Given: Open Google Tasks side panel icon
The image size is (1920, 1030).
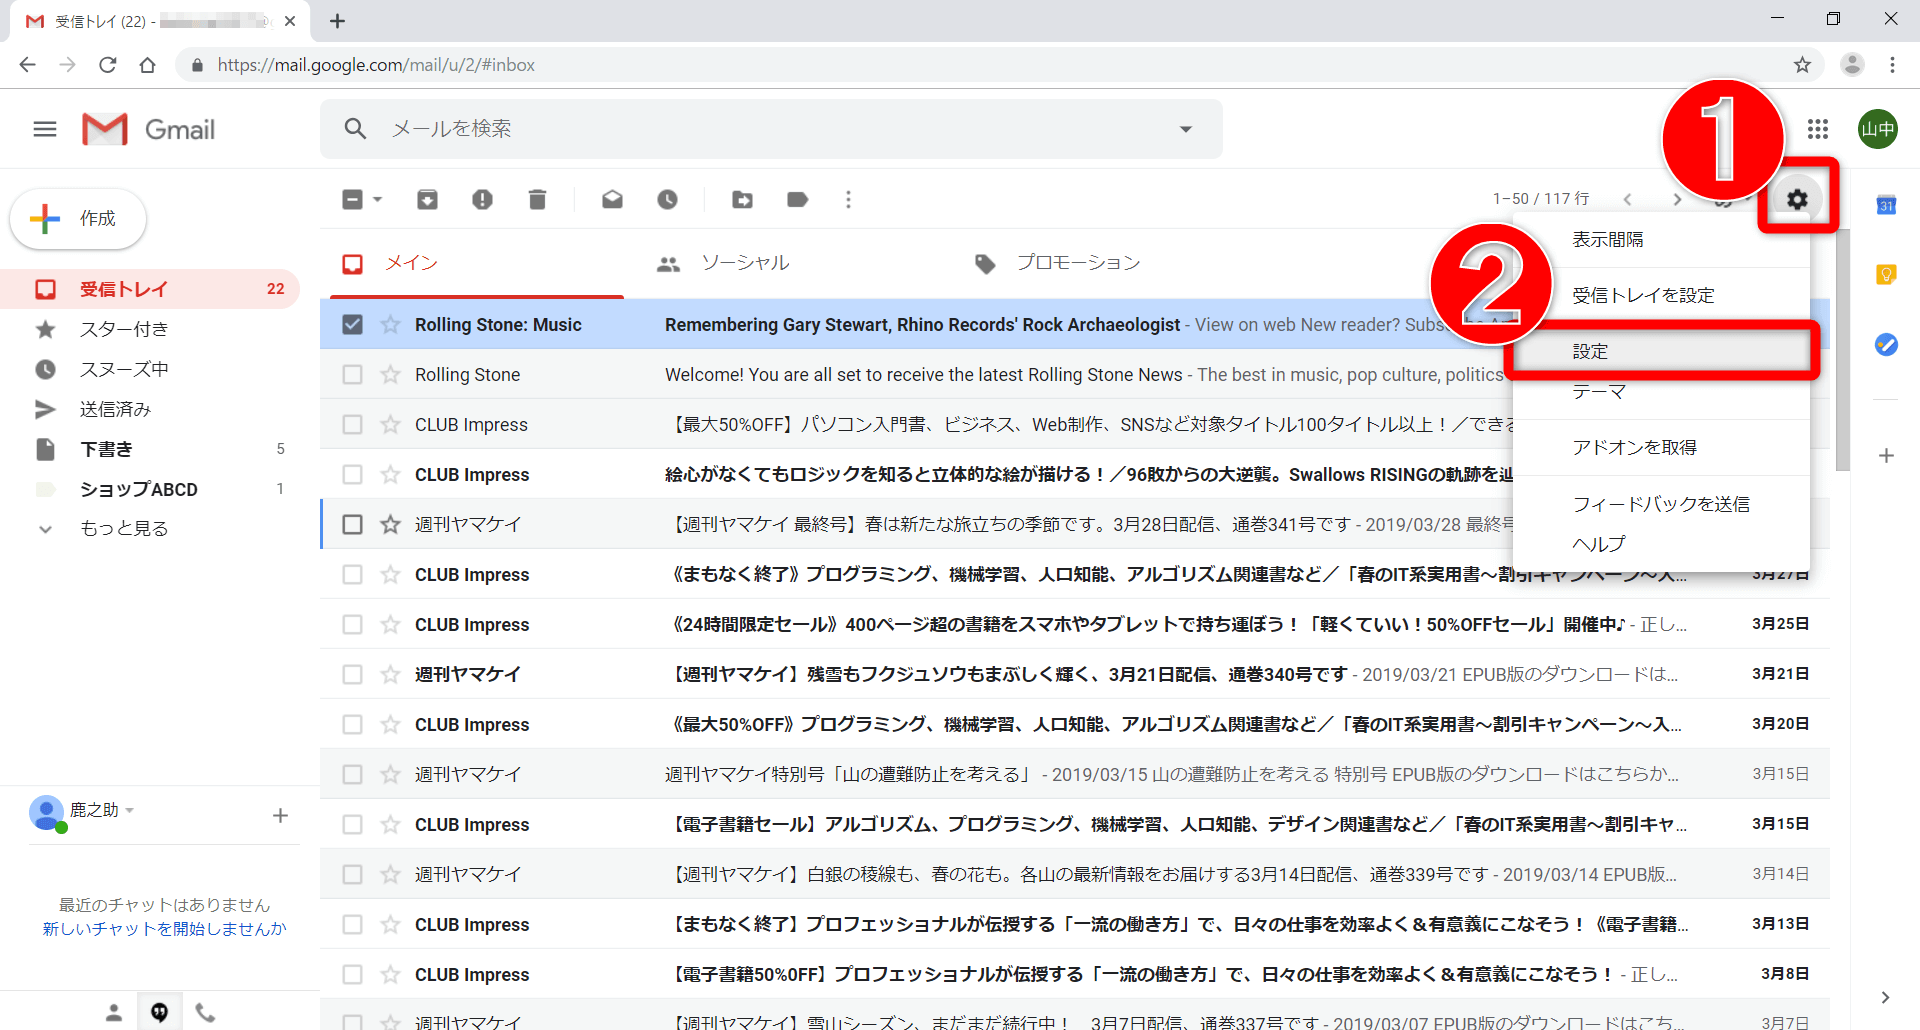Looking at the screenshot, I should click(x=1886, y=345).
